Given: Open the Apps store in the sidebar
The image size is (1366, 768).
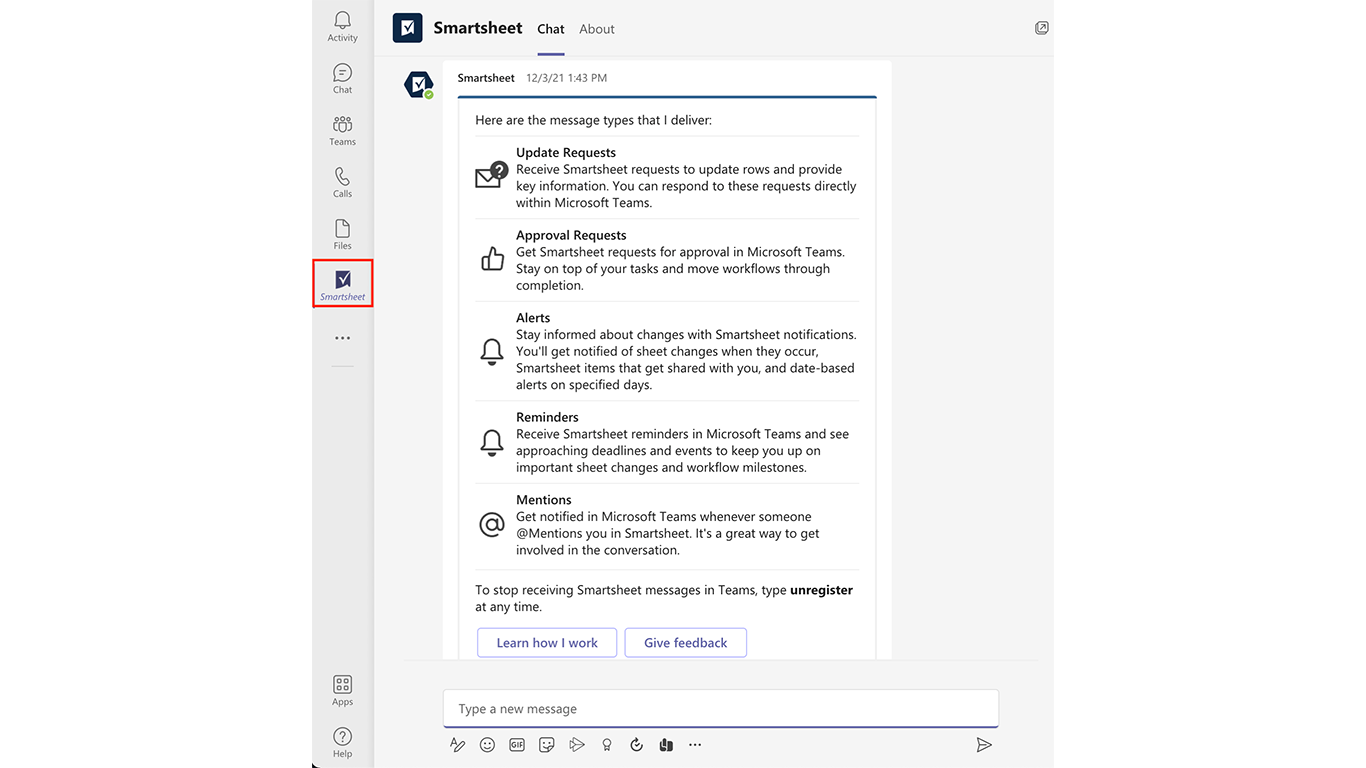Looking at the screenshot, I should pos(342,690).
